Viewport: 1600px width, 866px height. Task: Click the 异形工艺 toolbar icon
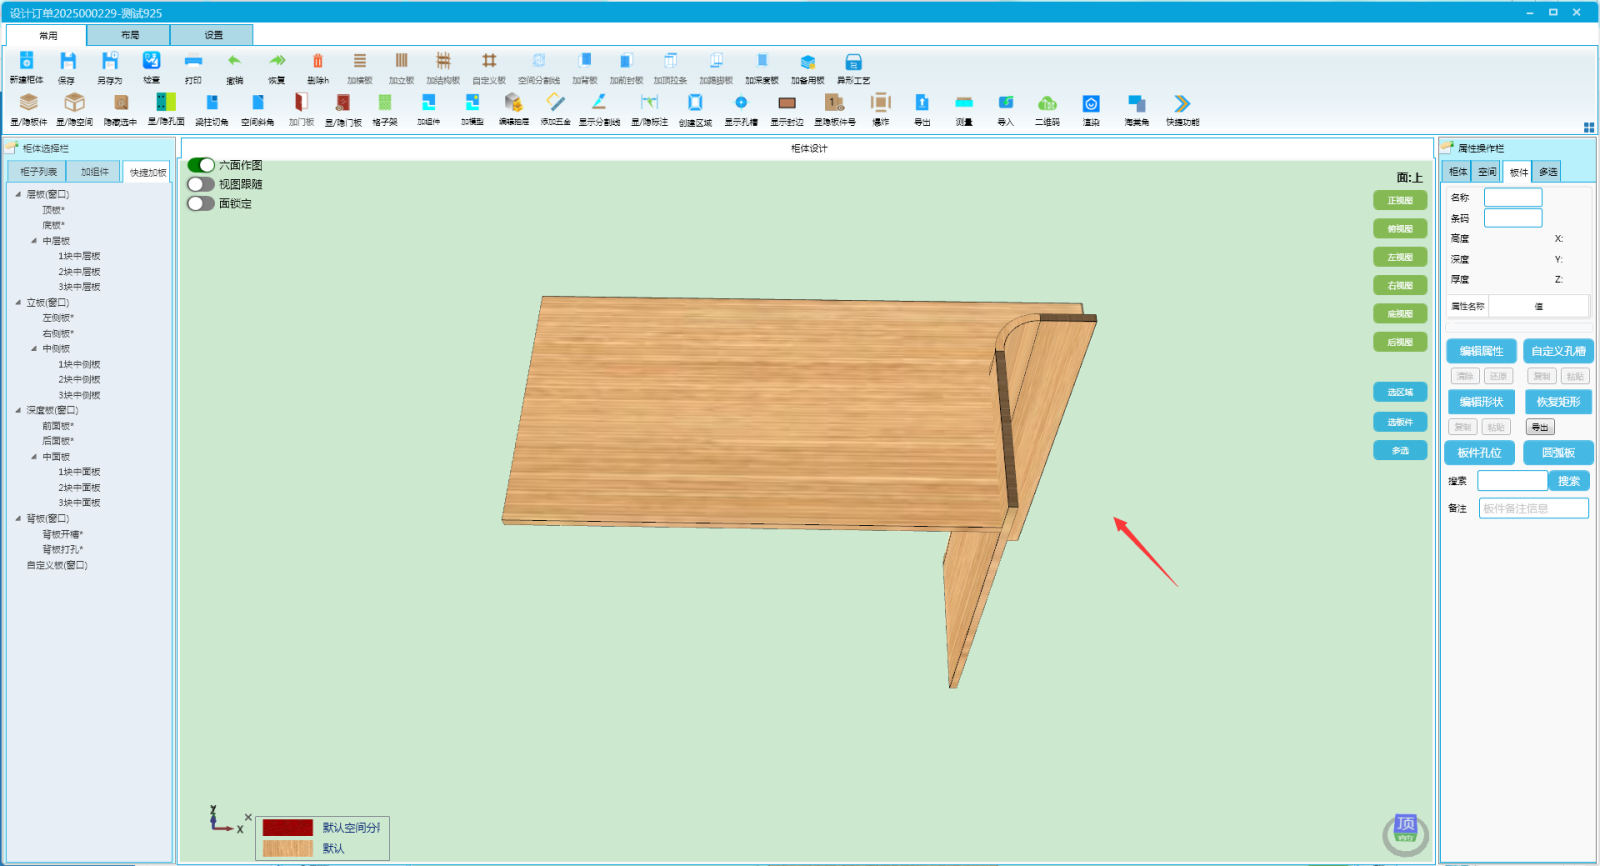click(x=853, y=62)
